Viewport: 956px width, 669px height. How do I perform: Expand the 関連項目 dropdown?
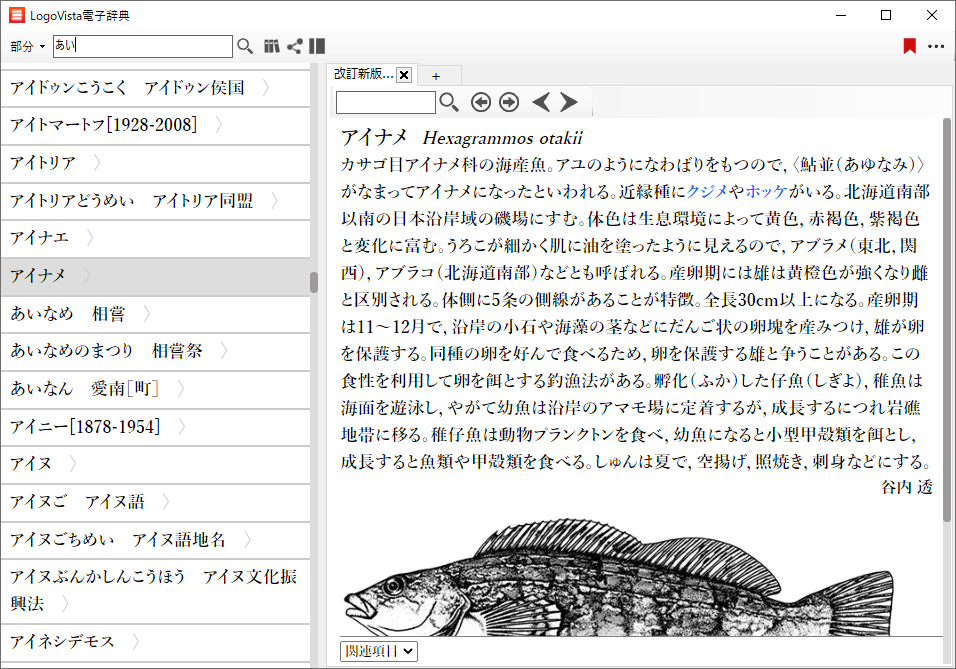(x=379, y=651)
